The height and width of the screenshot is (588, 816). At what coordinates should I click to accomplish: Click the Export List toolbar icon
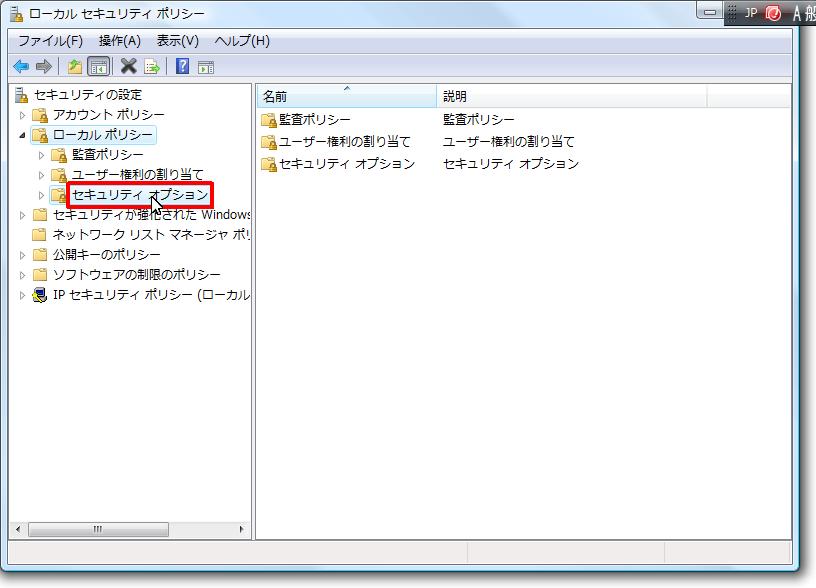(x=152, y=67)
